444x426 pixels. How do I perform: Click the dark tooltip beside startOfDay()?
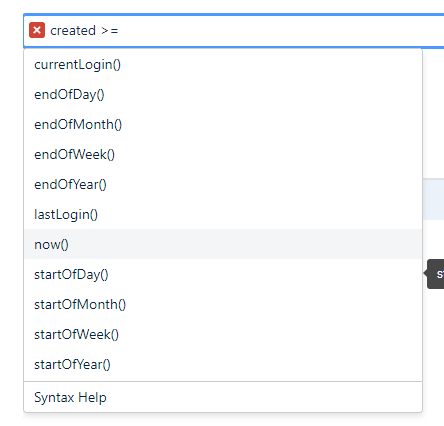pyautogui.click(x=435, y=274)
